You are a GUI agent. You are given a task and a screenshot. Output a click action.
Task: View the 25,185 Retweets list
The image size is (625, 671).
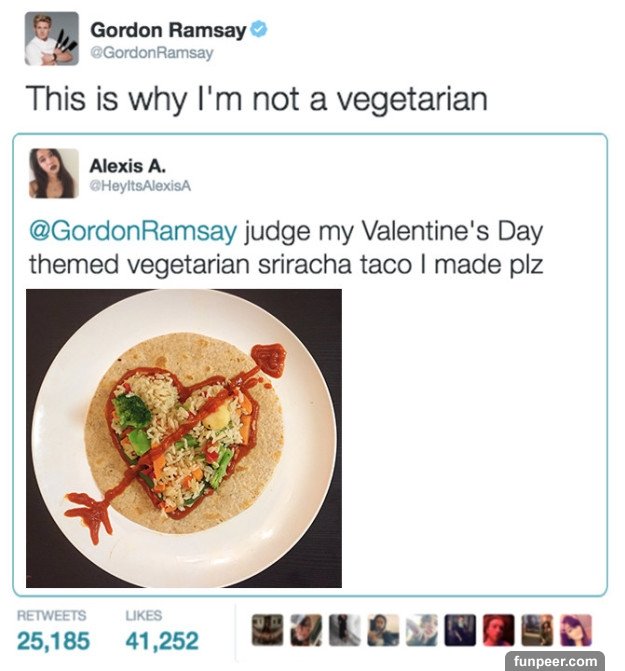53,640
